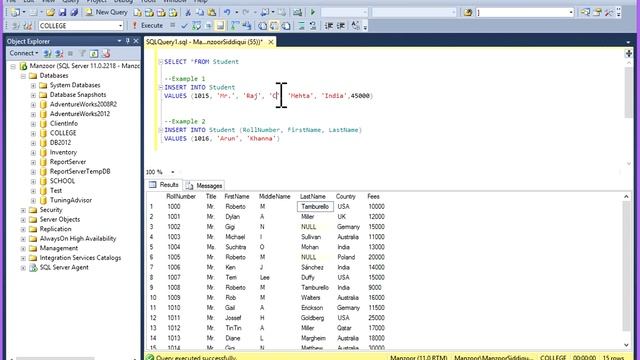Click the Connect Object Explorer icon
The width and height of the screenshot is (640, 360).
click(x=47, y=53)
